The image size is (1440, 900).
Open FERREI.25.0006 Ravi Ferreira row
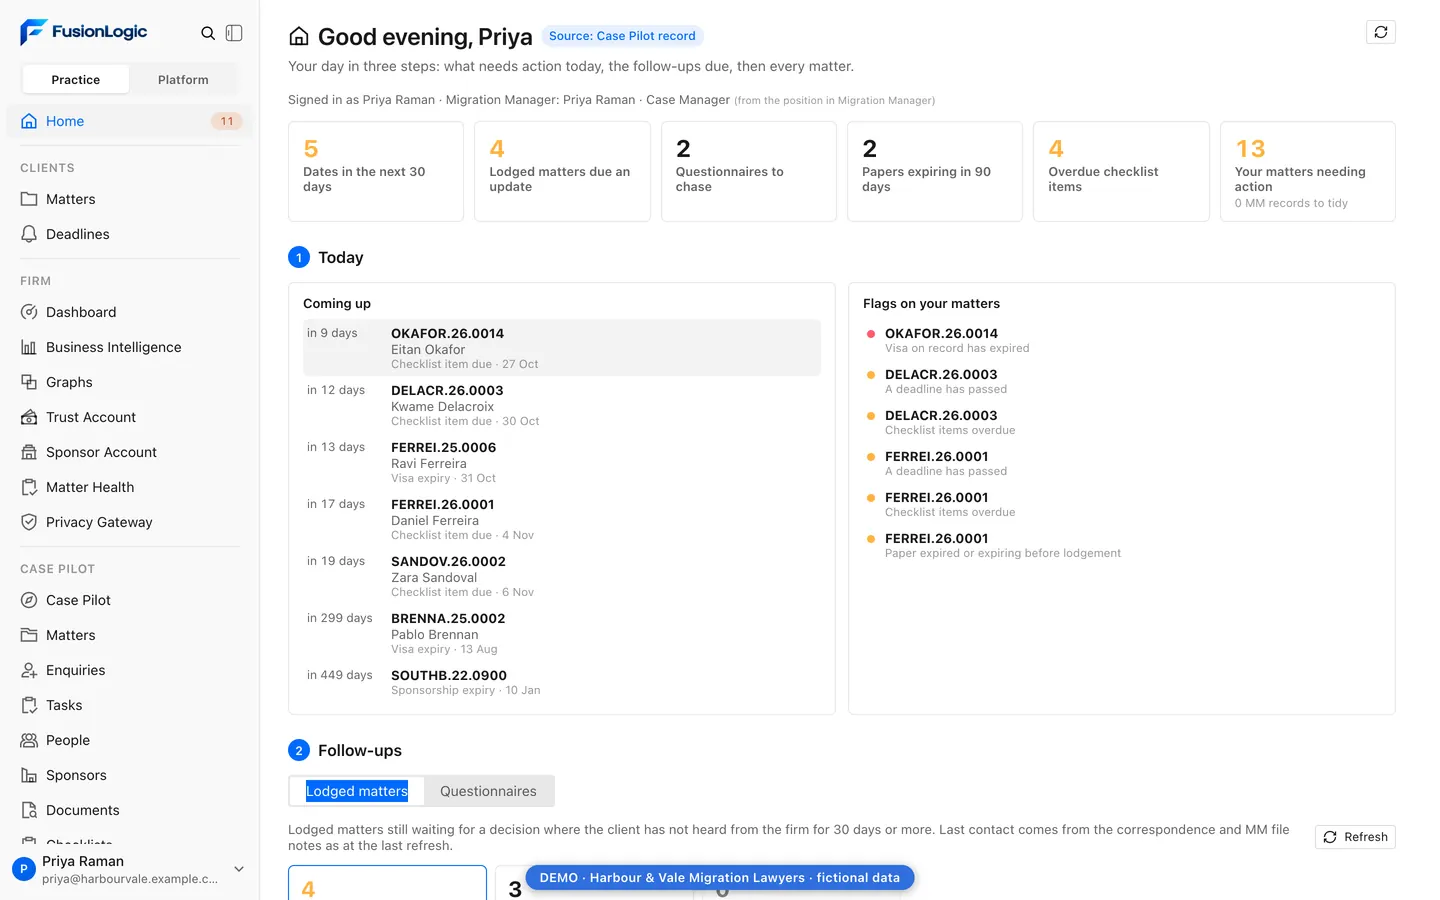[561, 462]
